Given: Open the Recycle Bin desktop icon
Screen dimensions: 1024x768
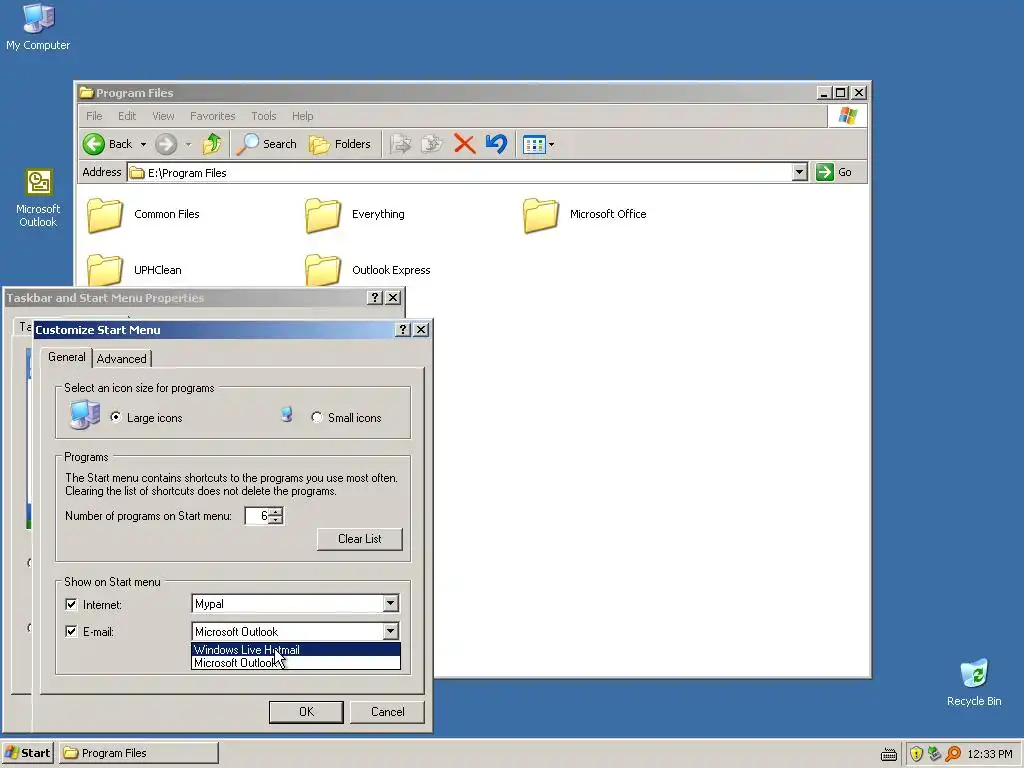Looking at the screenshot, I should pos(974,682).
